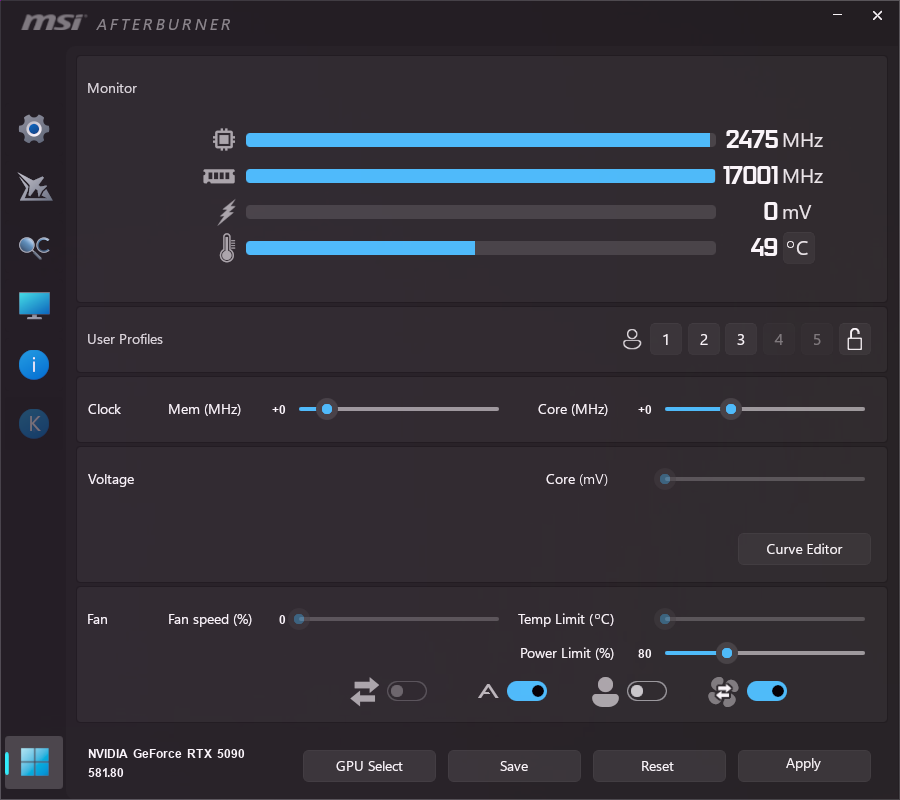900x800 pixels.
Task: Click the jet fighter icon in sidebar
Action: (34, 187)
